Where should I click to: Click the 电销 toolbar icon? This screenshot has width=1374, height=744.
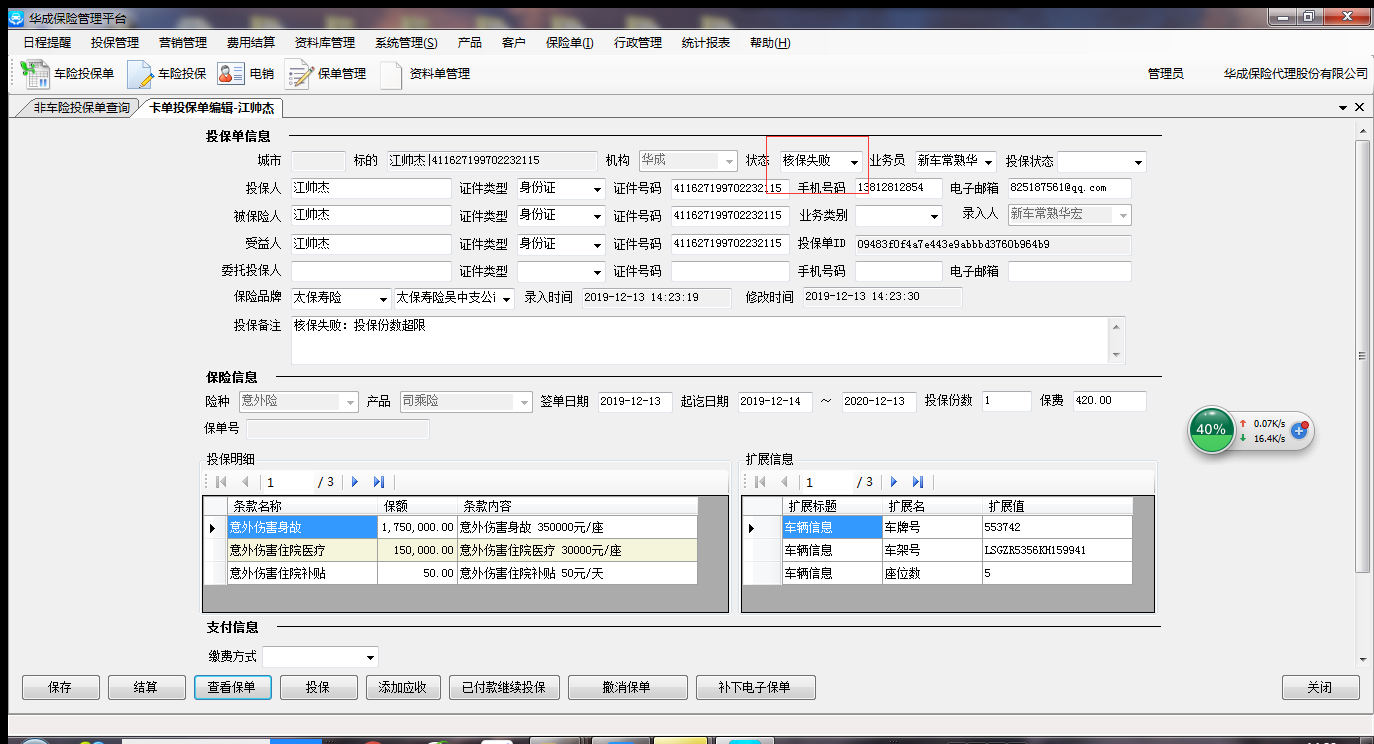(232, 74)
